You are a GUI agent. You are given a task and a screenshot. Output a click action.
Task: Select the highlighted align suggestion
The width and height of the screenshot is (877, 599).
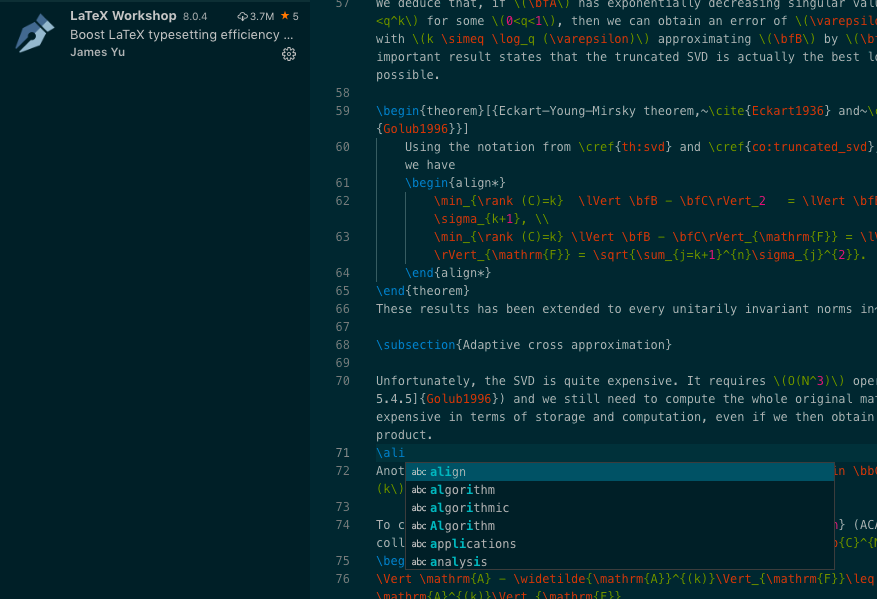448,472
